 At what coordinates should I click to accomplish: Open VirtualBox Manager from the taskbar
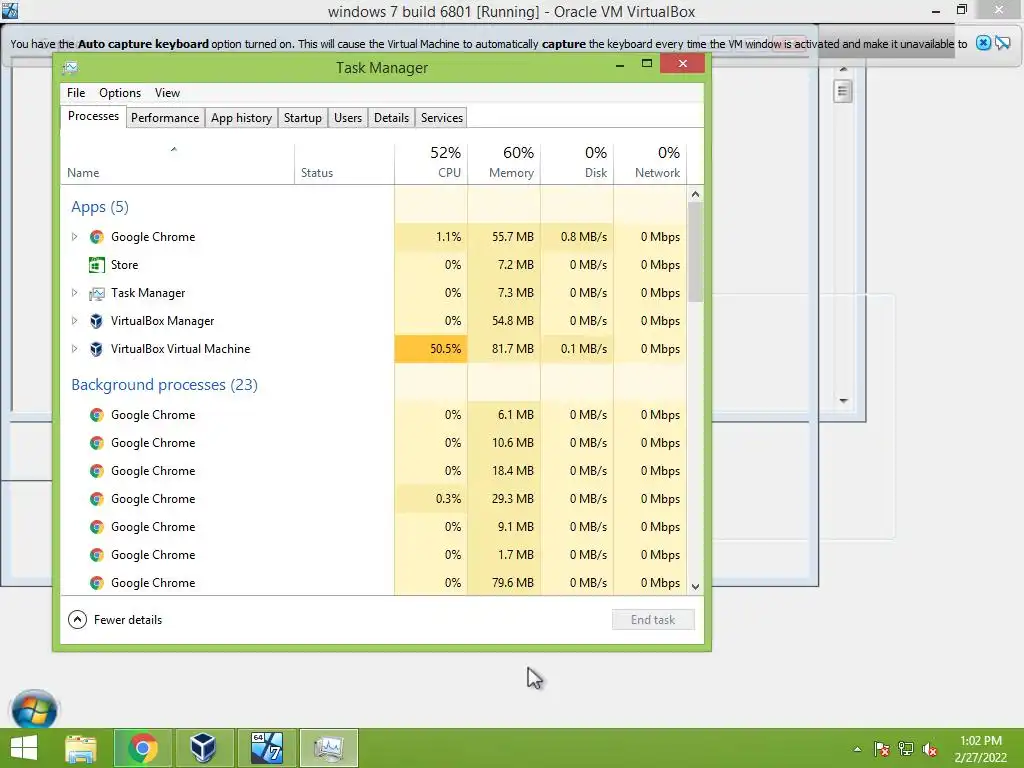[x=203, y=748]
